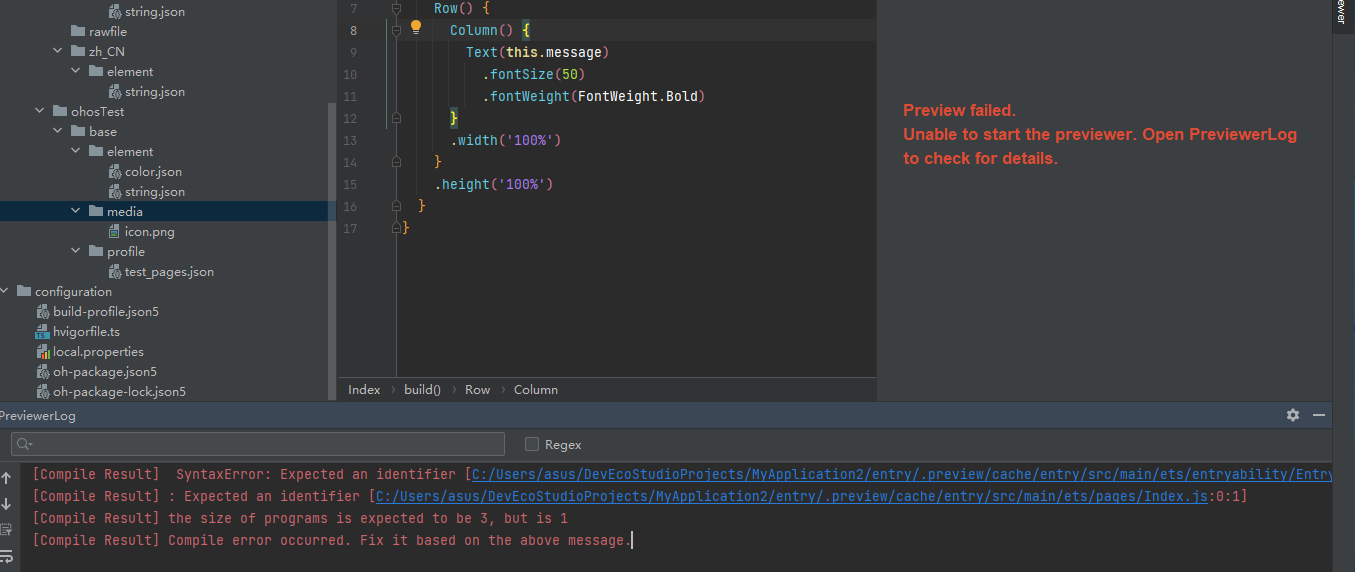Click fold marker at line 16
1355x572 pixels.
[396, 206]
